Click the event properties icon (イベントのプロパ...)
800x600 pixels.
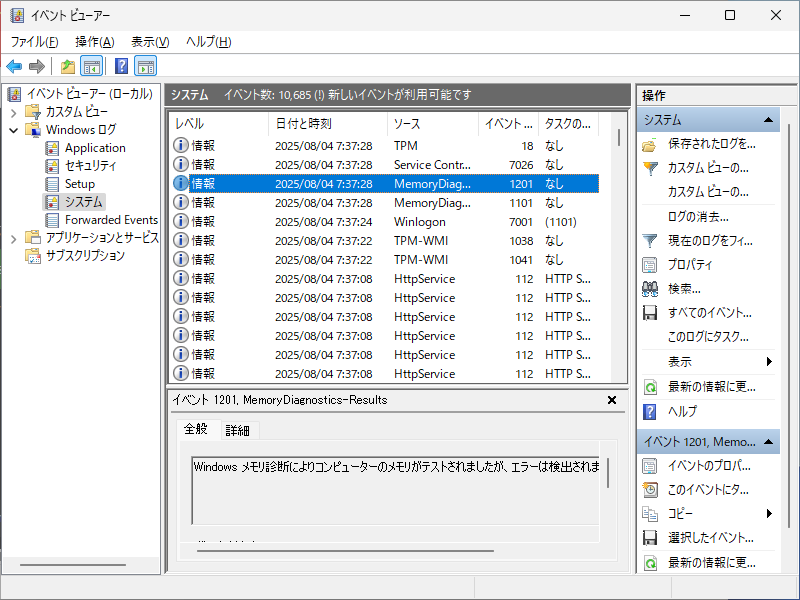[650, 466]
